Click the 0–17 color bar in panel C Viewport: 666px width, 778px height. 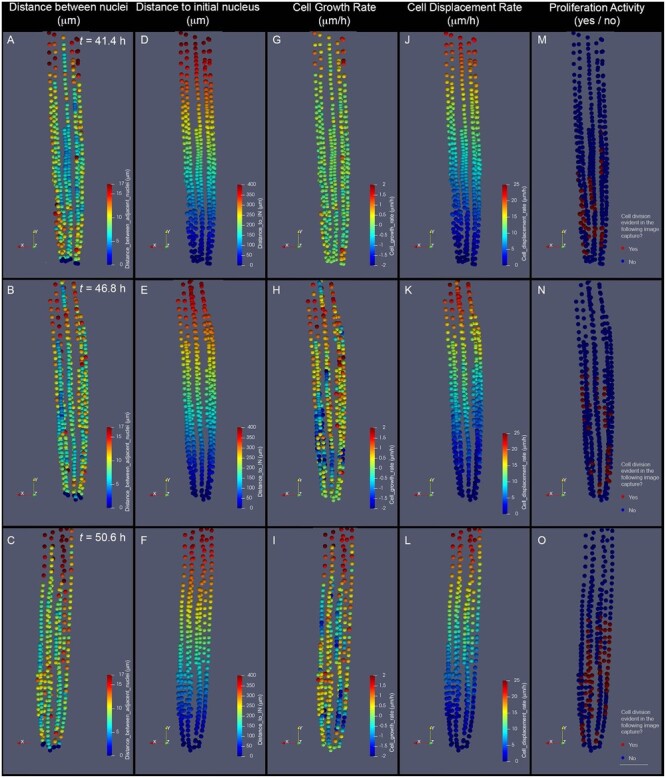109,715
